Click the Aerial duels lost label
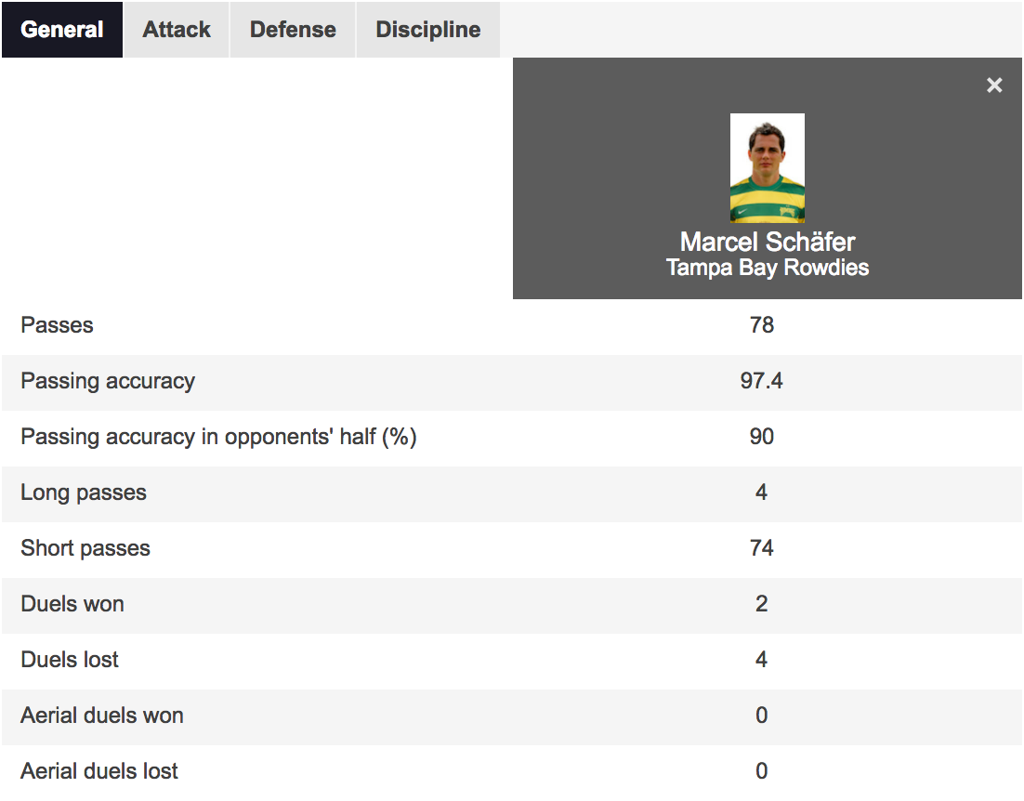 pyautogui.click(x=99, y=771)
